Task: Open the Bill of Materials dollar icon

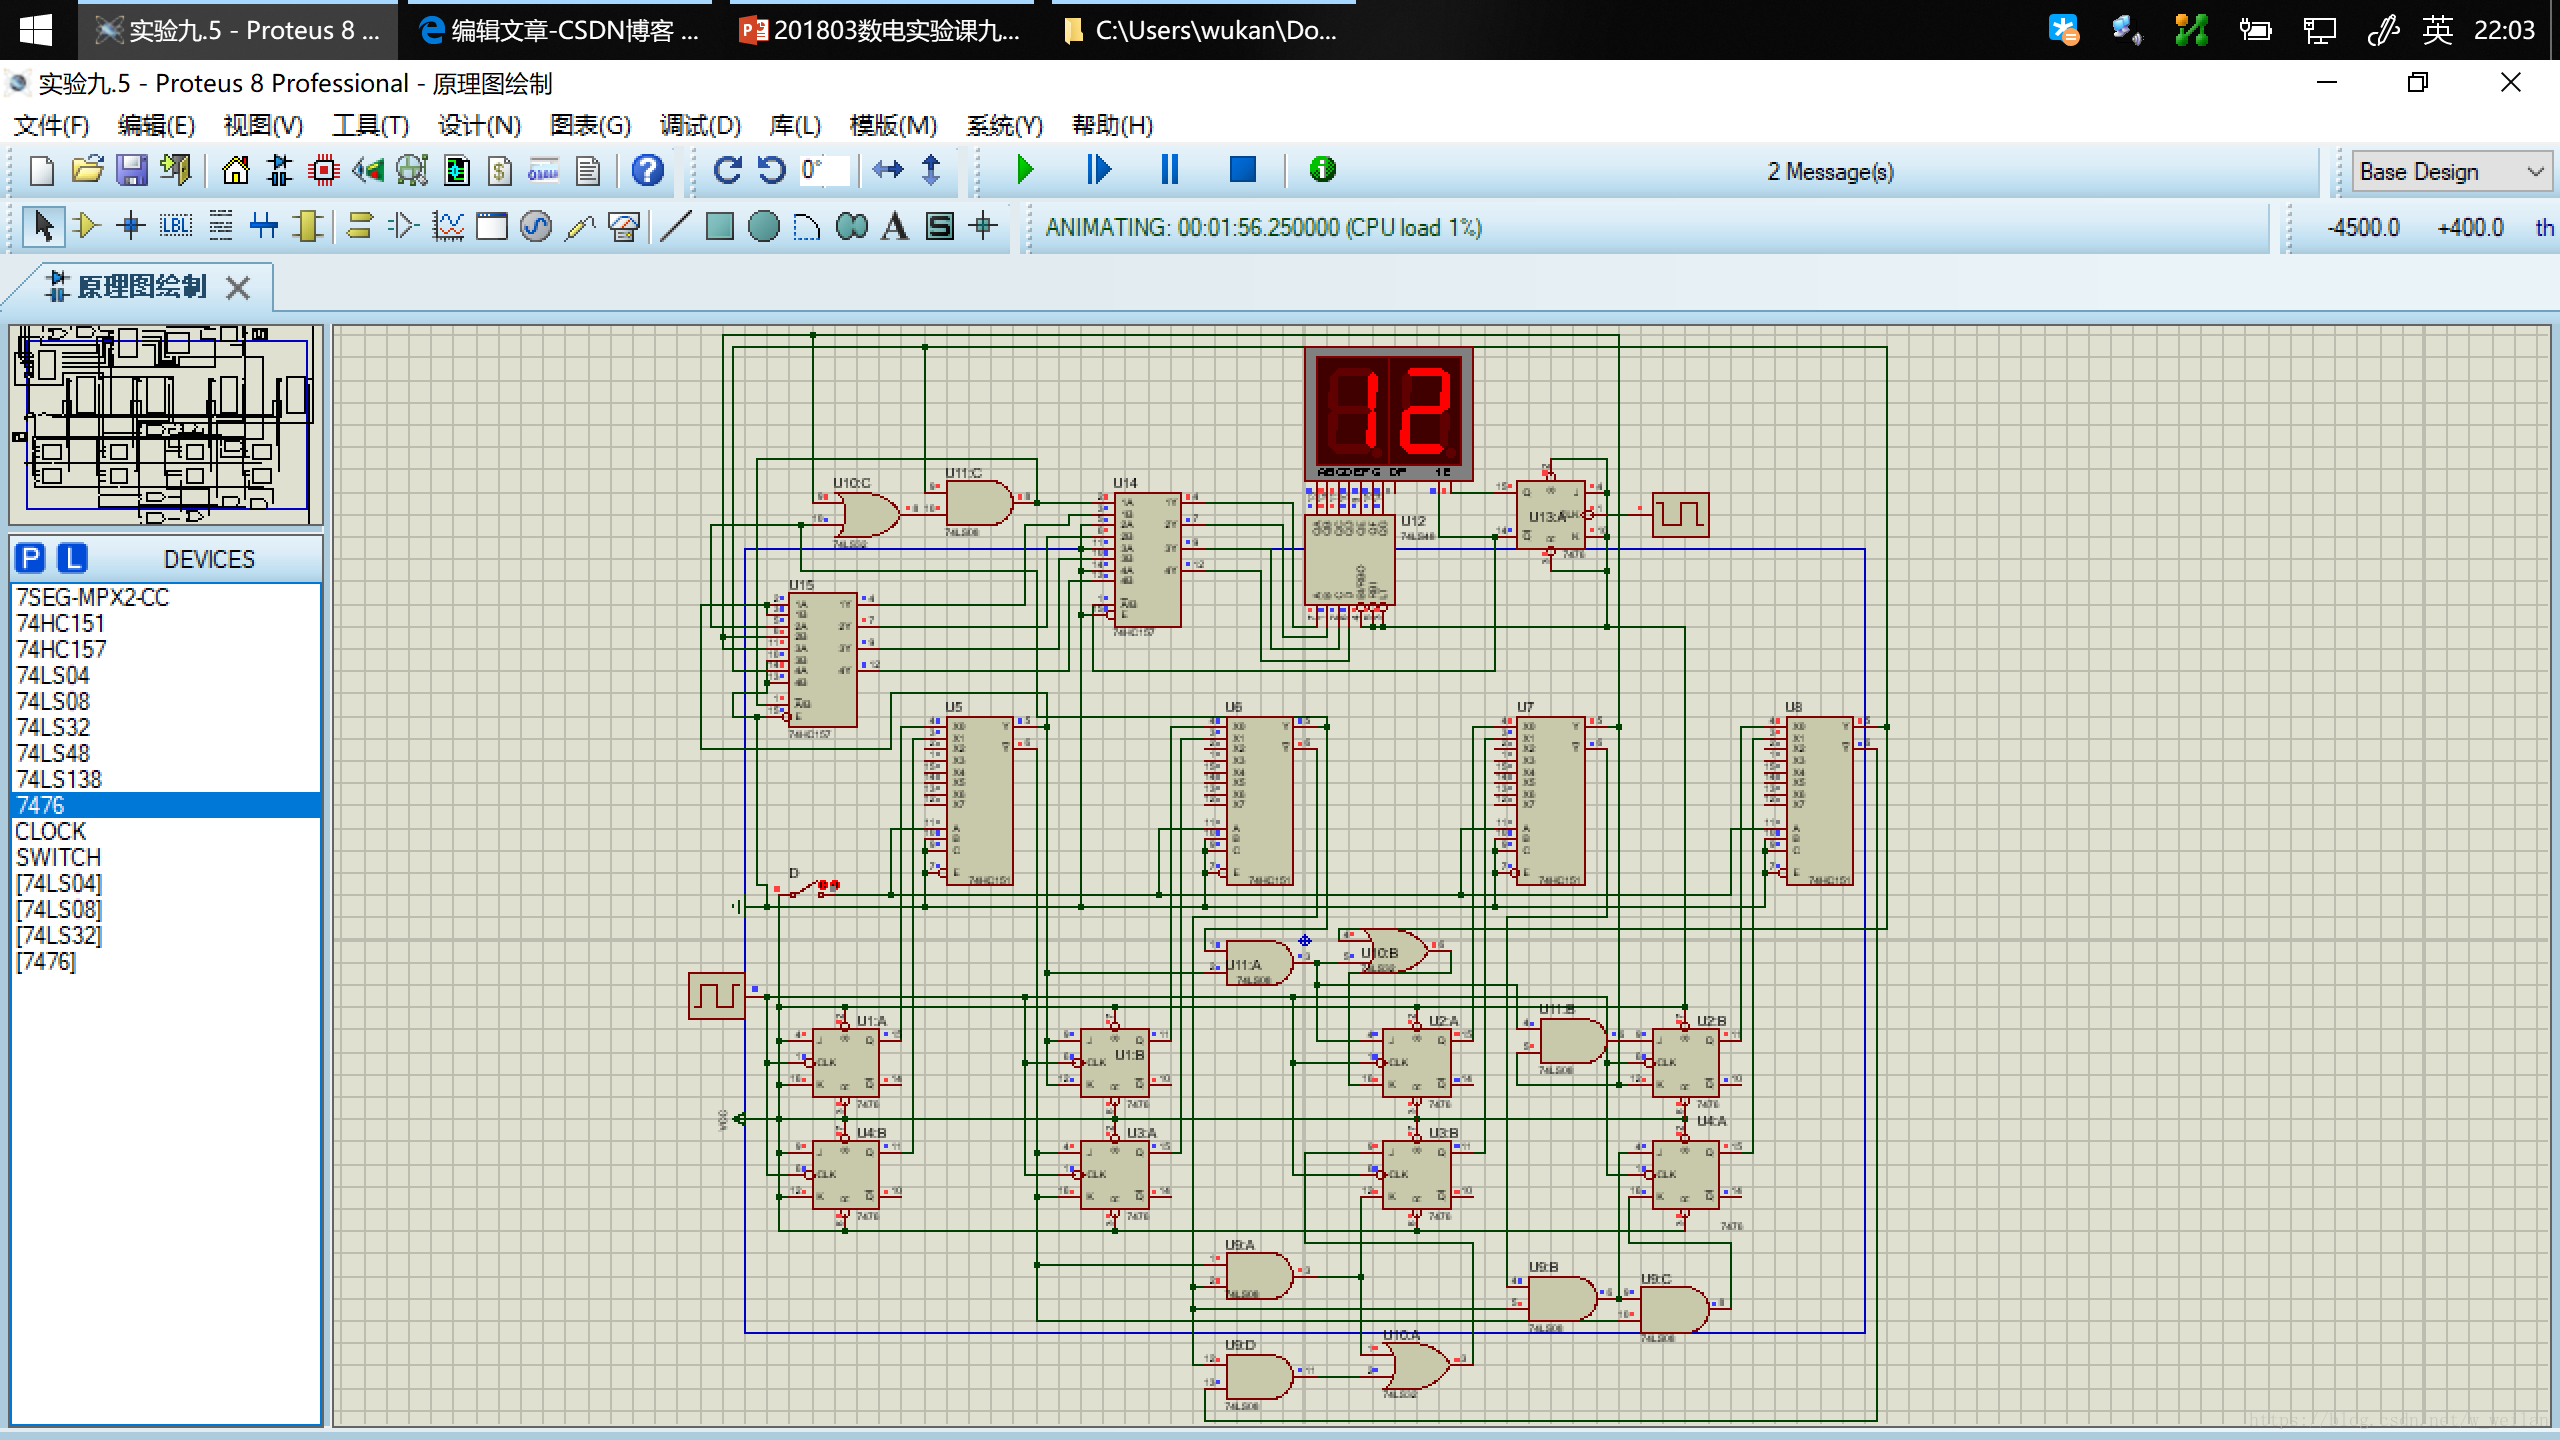Action: coord(500,171)
